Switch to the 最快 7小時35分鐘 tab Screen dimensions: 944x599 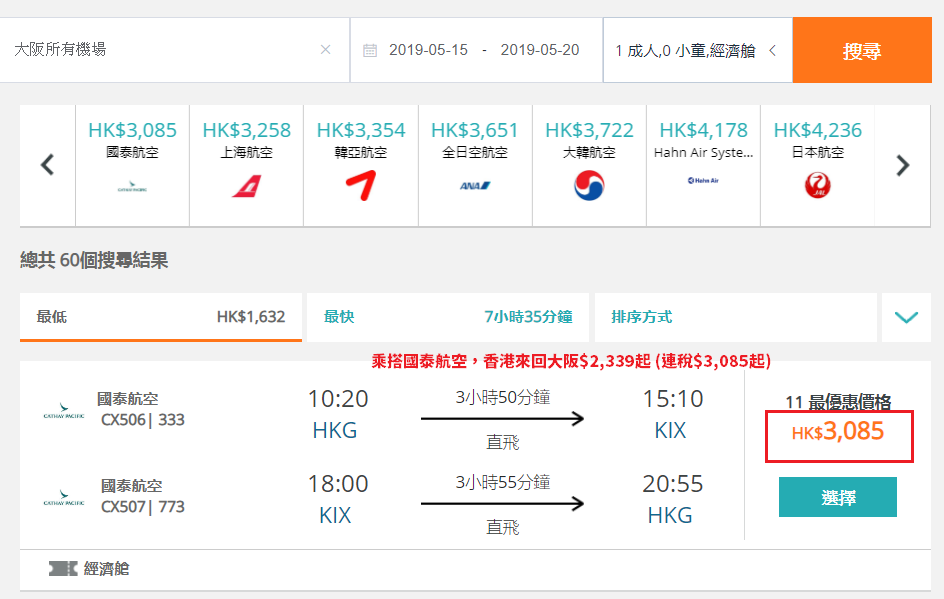point(448,317)
